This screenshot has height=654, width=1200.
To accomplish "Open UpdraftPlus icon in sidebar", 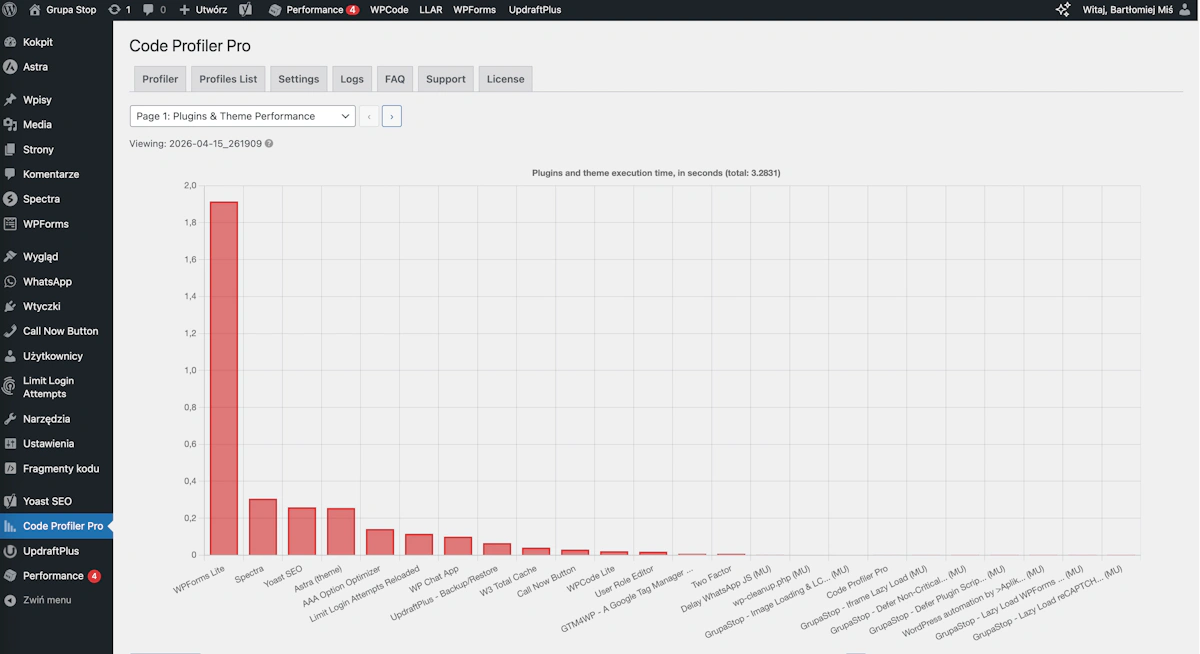I will tap(10, 551).
